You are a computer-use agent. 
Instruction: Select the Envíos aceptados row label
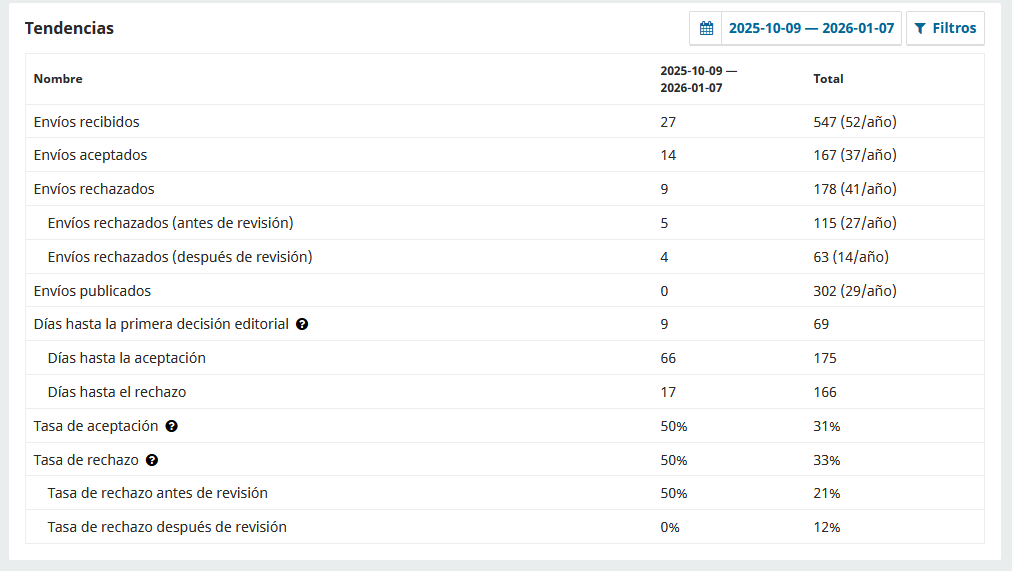[90, 155]
